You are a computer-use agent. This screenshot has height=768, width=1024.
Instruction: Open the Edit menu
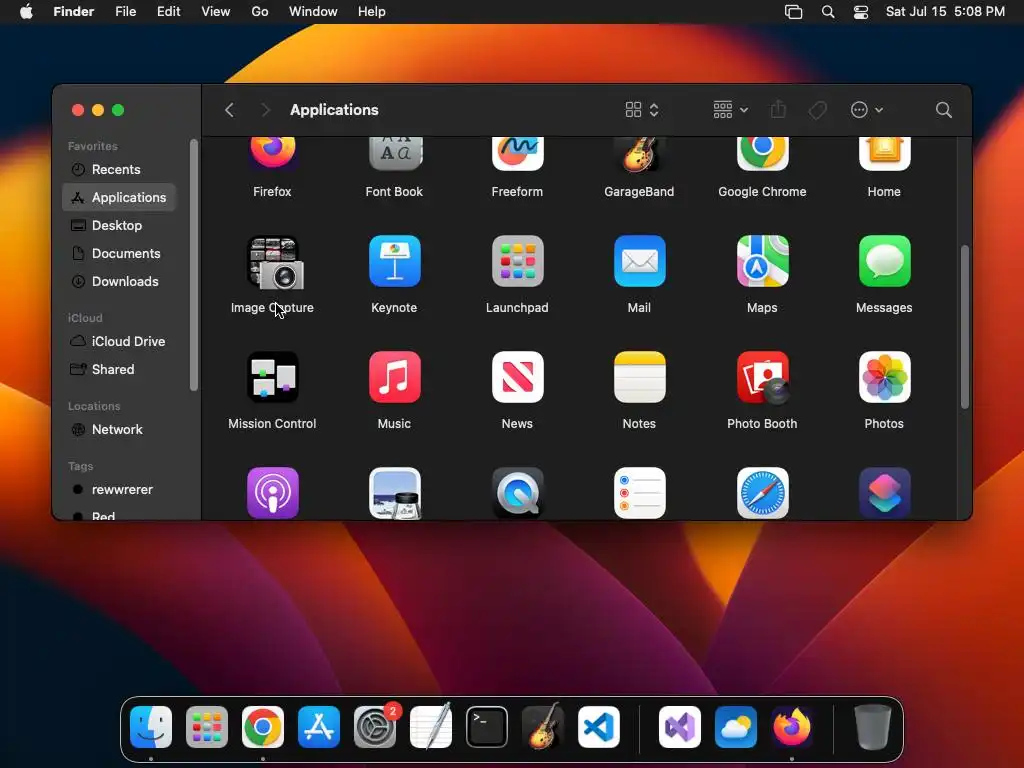point(168,12)
